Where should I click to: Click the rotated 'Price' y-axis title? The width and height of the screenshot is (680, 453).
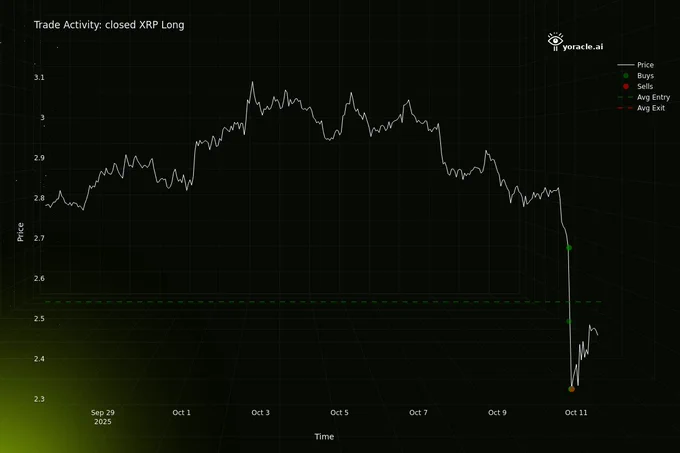tap(20, 232)
